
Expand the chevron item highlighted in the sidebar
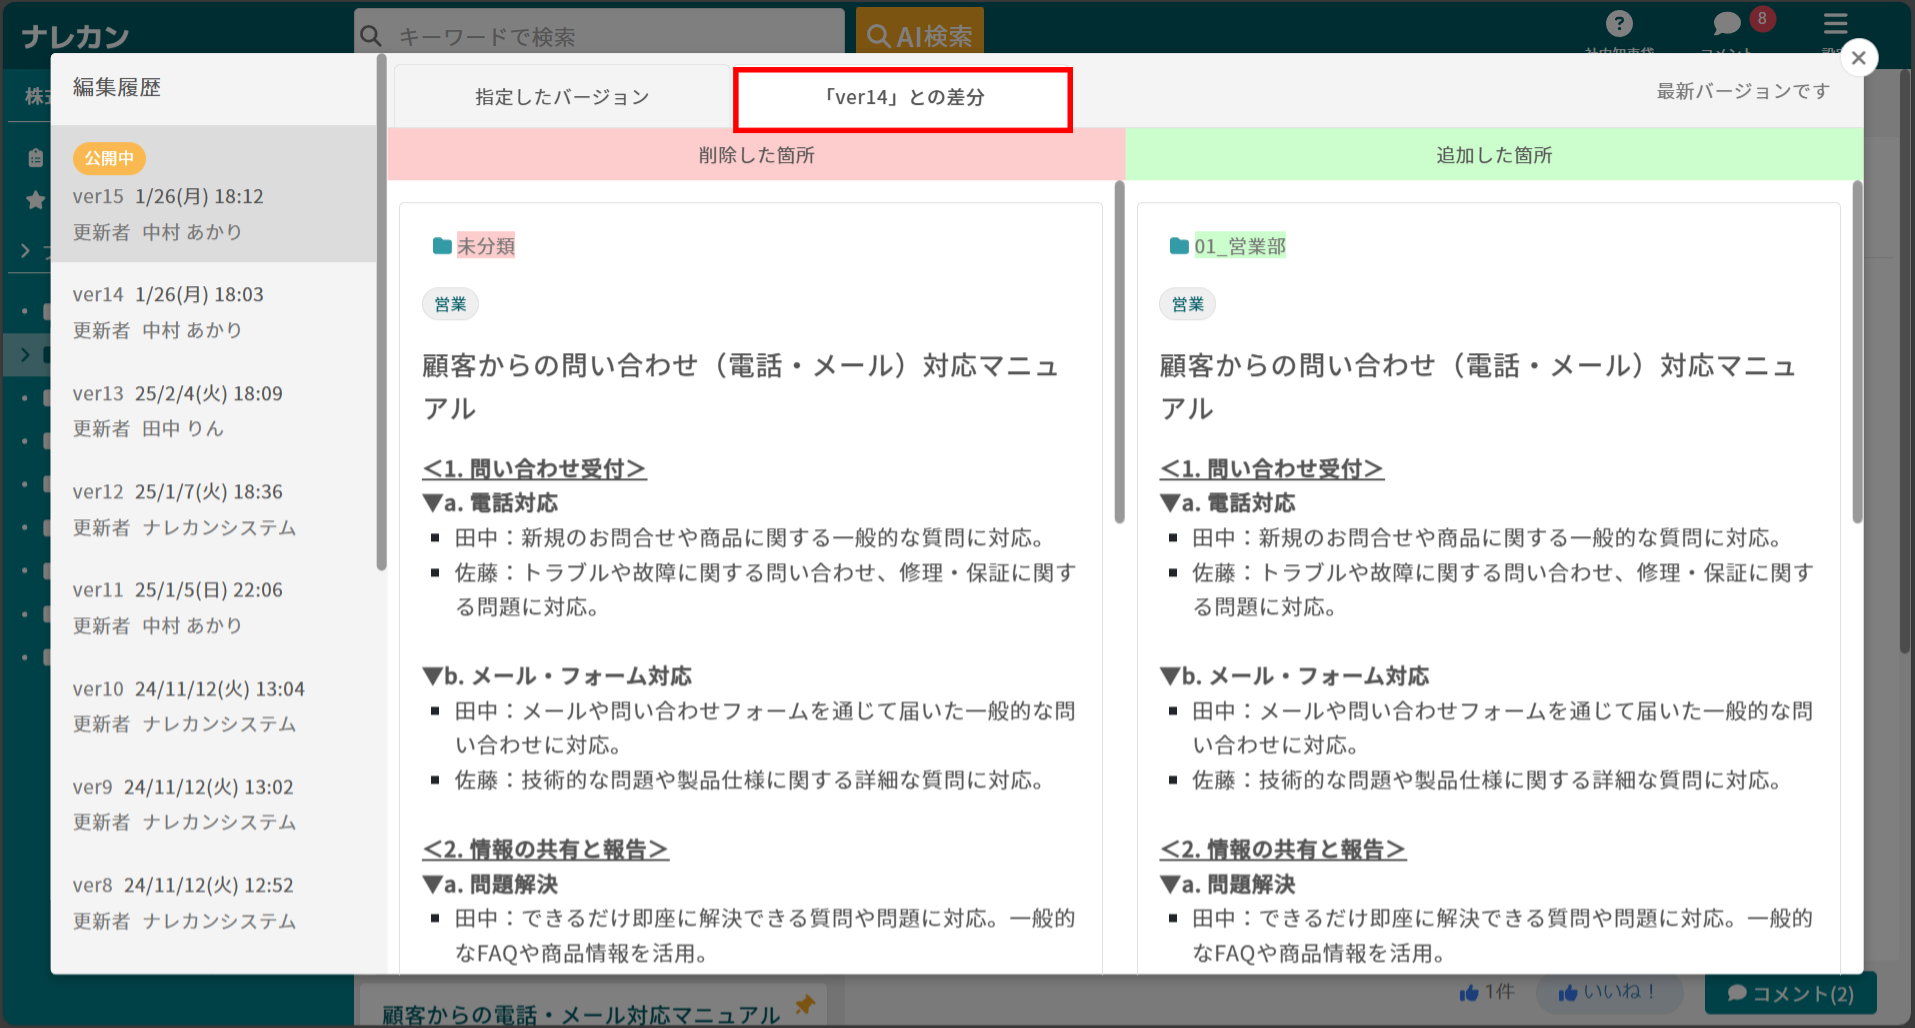27,354
